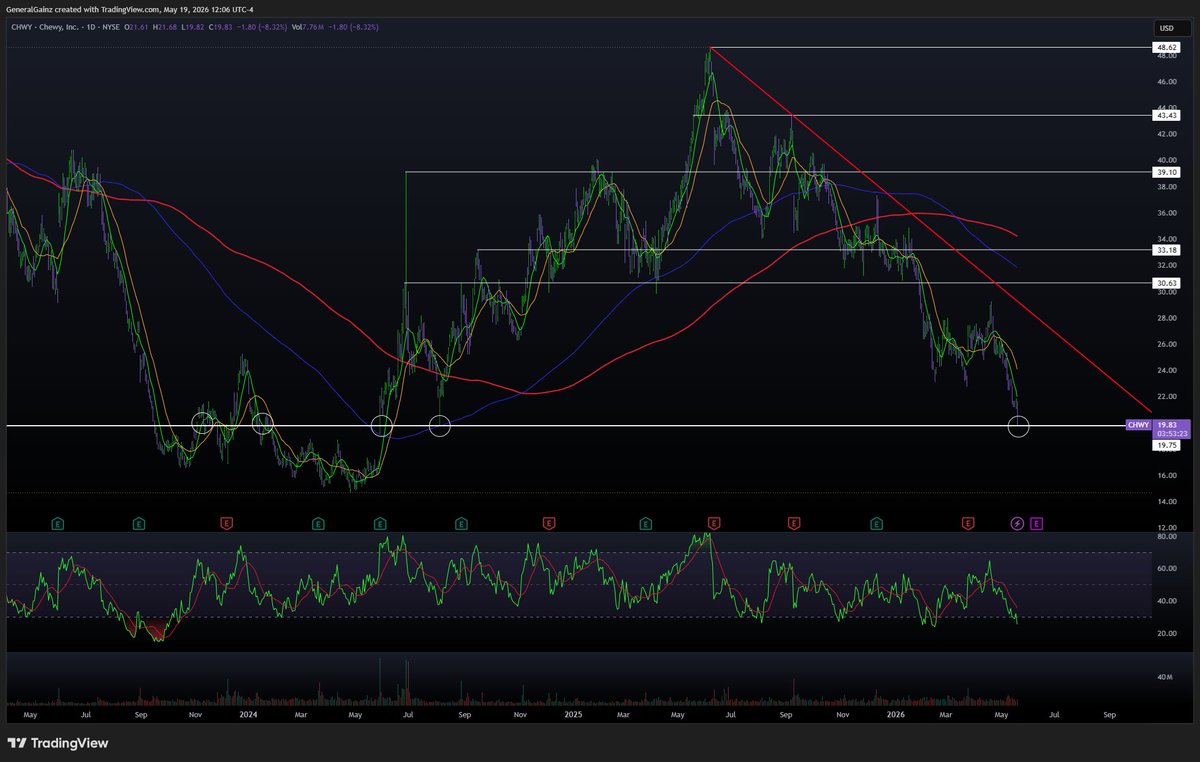The image size is (1200, 762).
Task: Click the TradingView logo
Action: pyautogui.click(x=58, y=743)
